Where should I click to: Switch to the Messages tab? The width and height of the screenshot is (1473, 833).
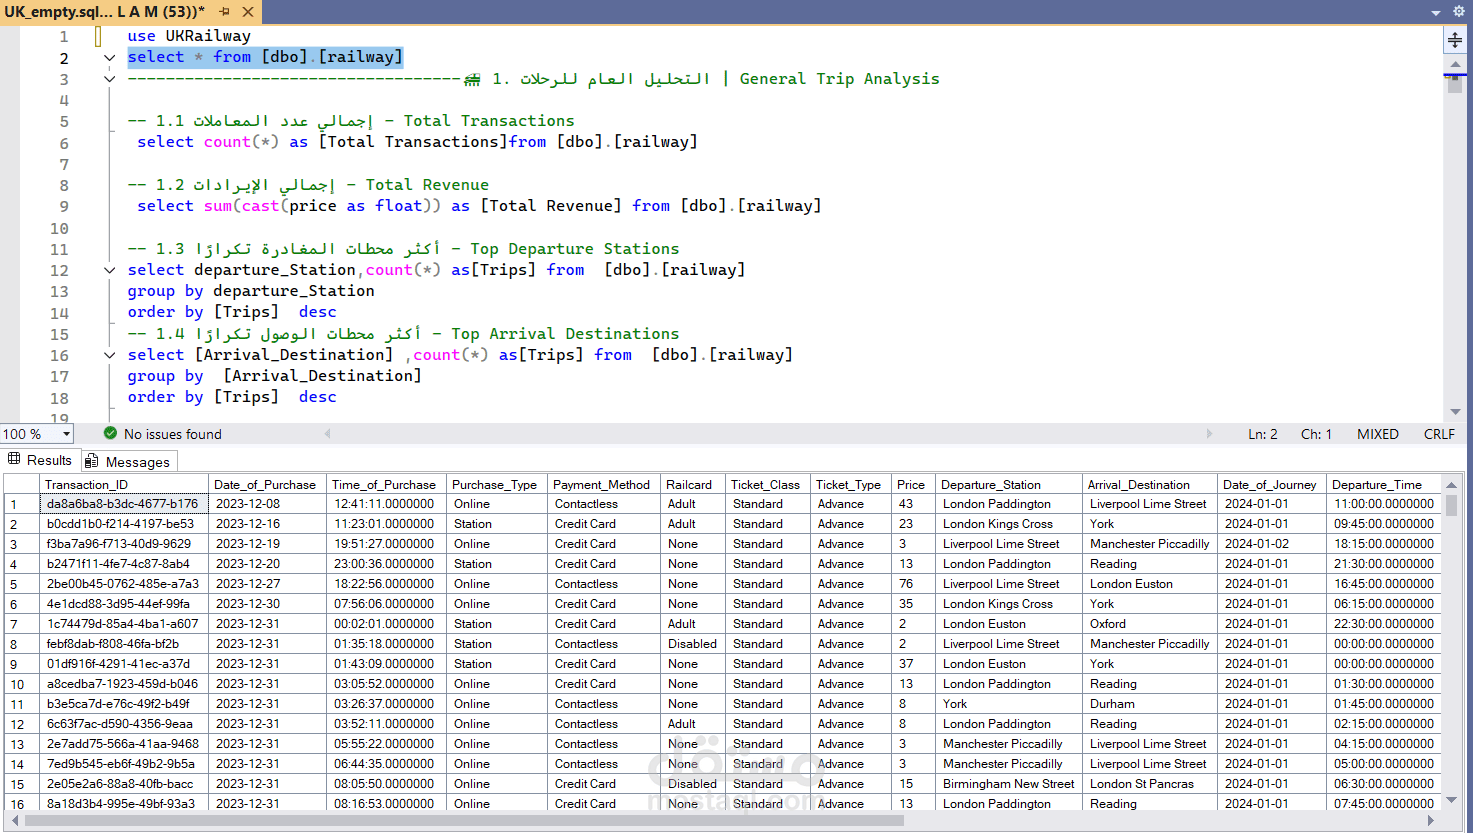pyautogui.click(x=129, y=461)
